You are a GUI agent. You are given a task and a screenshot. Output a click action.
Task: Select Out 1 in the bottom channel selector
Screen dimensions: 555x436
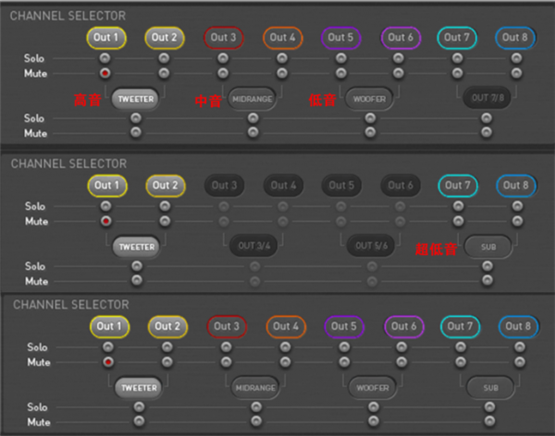(109, 326)
